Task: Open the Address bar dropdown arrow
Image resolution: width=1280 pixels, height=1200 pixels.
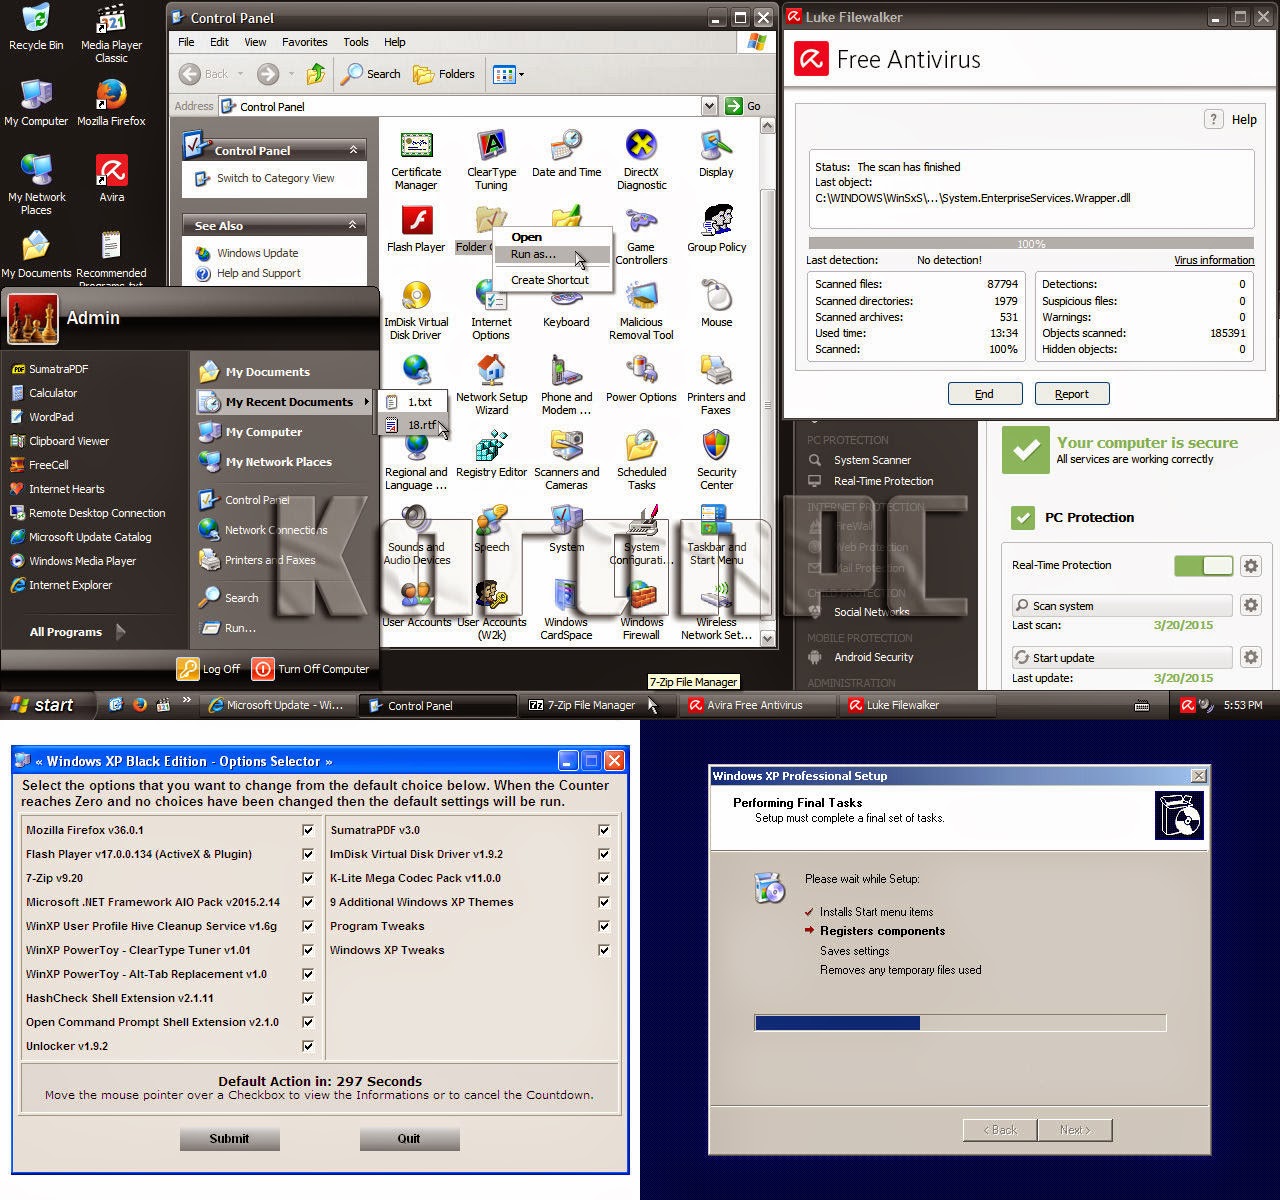Action: (x=709, y=106)
